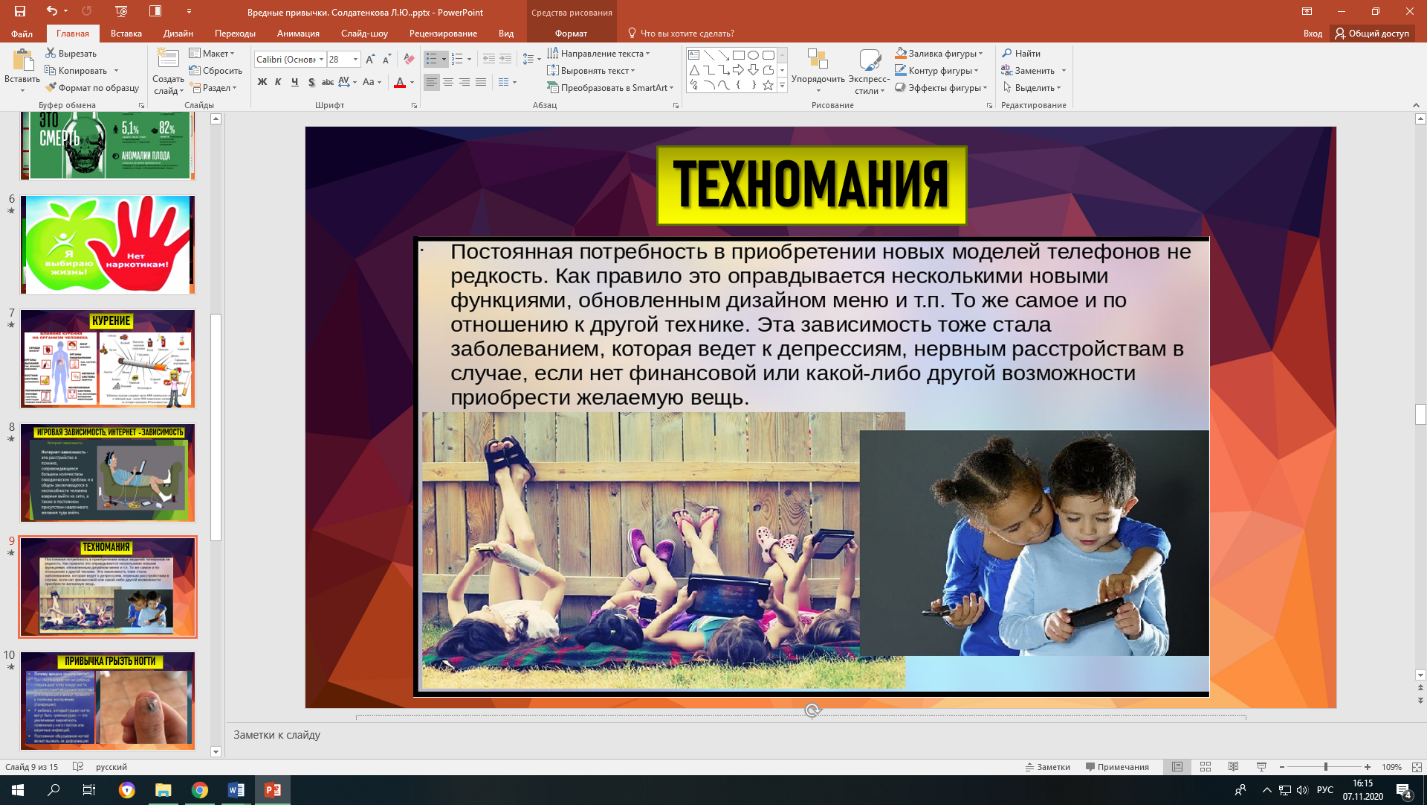Toggle strikethrough (abc) formatting
Viewport: 1427px width, 805px height.
(x=328, y=82)
